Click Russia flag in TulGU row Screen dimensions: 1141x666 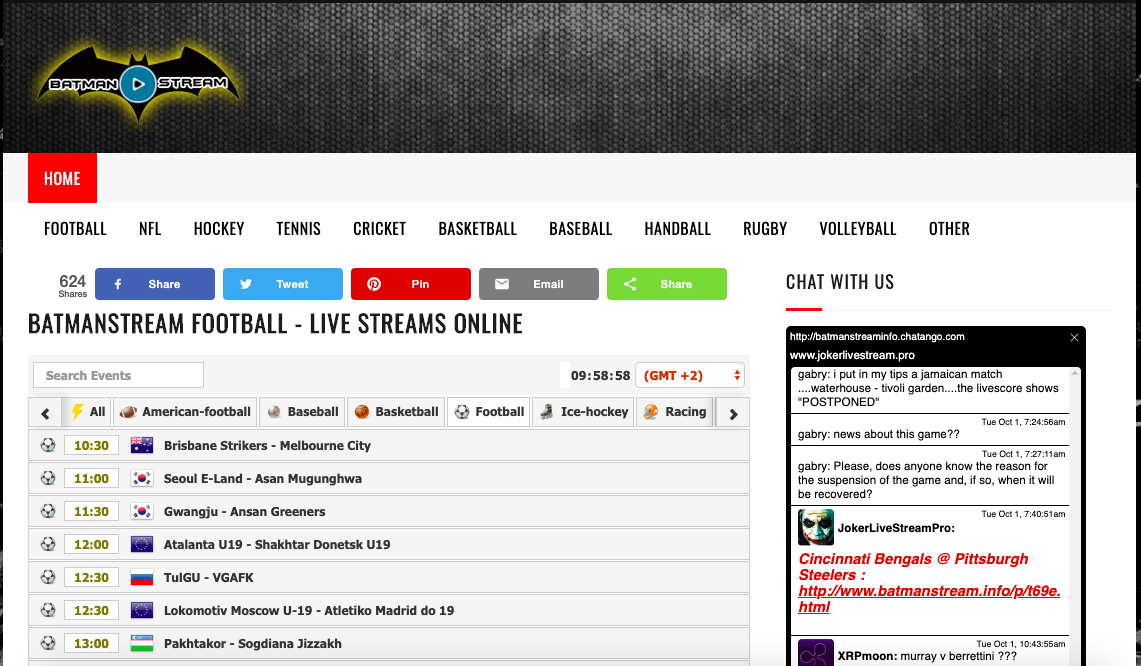142,577
